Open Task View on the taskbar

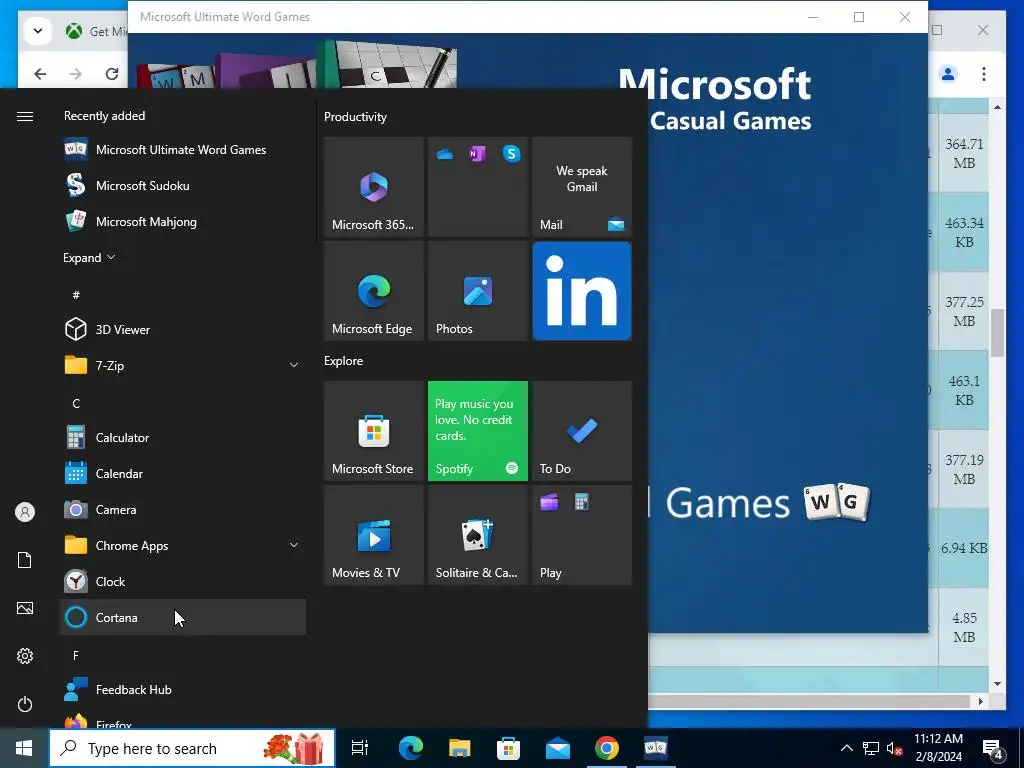tap(360, 748)
